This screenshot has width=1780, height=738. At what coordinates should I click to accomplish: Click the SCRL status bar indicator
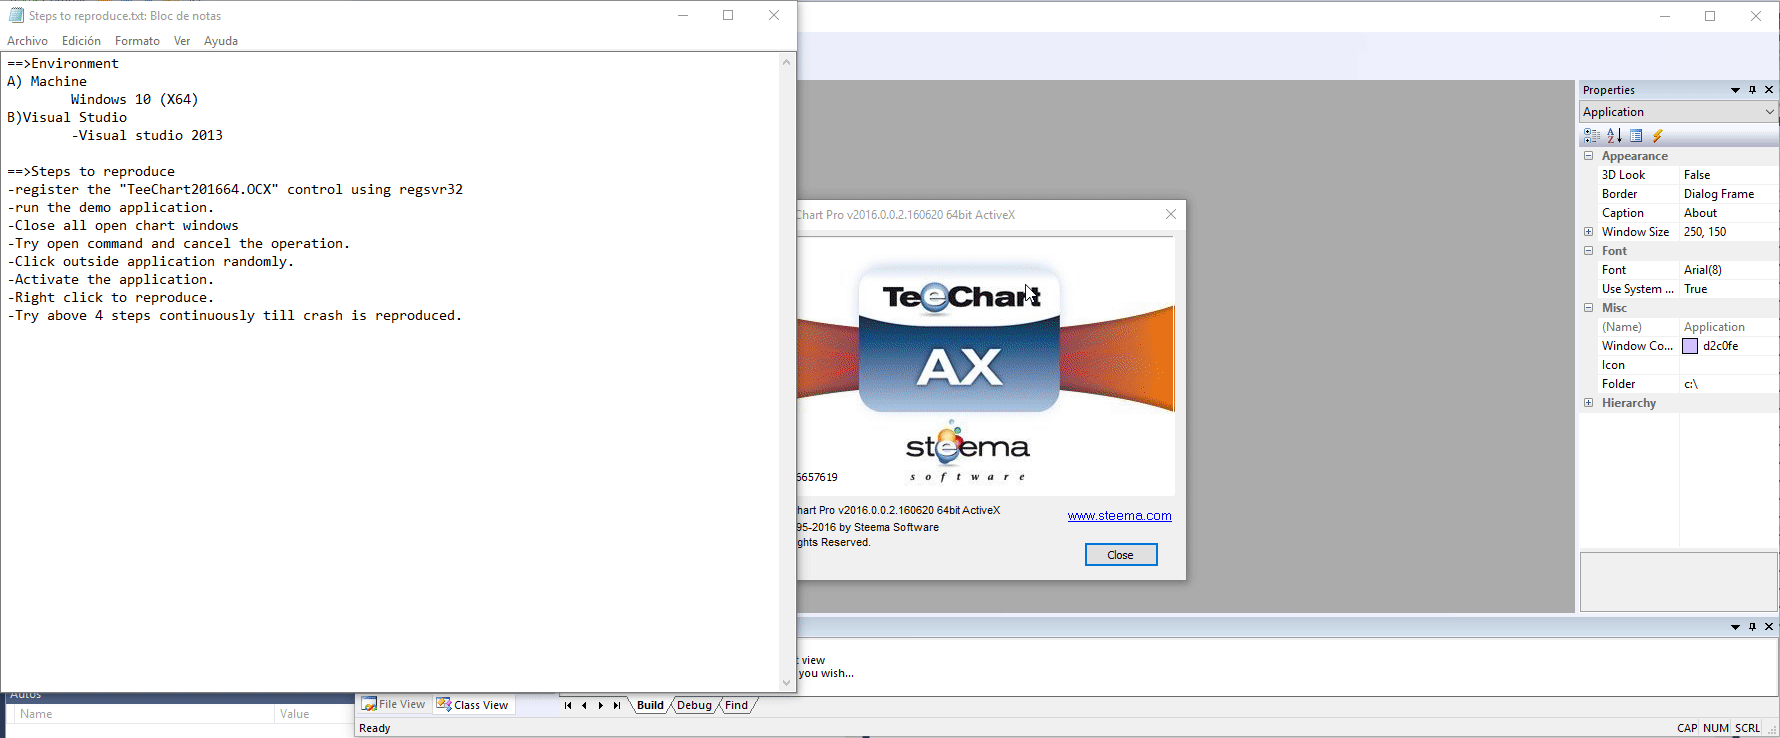pos(1748,728)
